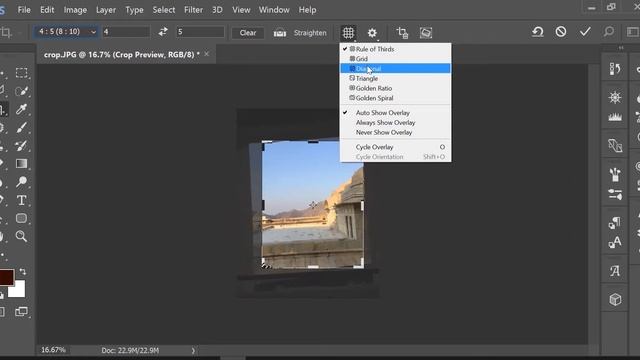Open crop overlay options grid icon

348,33
